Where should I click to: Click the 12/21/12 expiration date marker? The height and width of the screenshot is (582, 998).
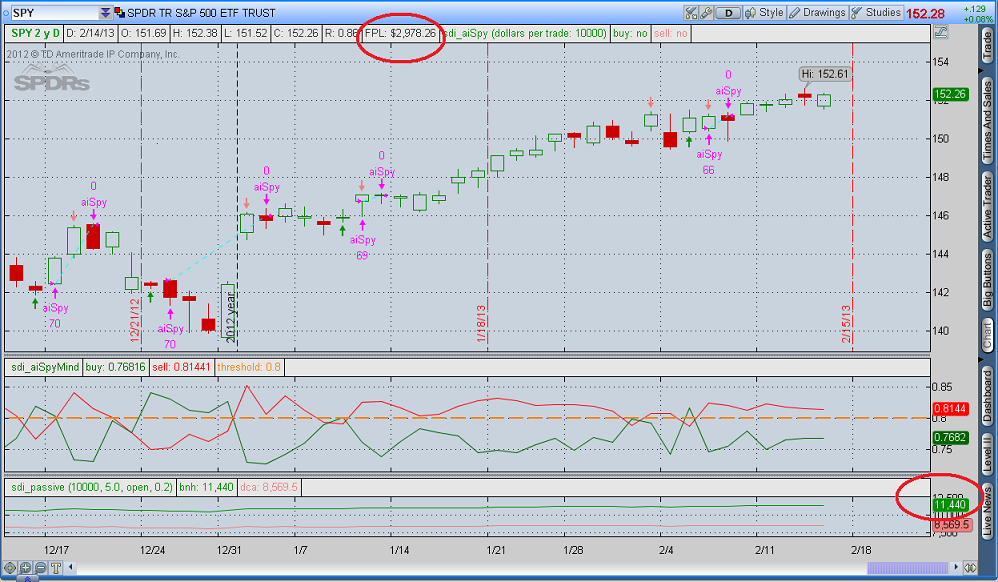point(135,320)
